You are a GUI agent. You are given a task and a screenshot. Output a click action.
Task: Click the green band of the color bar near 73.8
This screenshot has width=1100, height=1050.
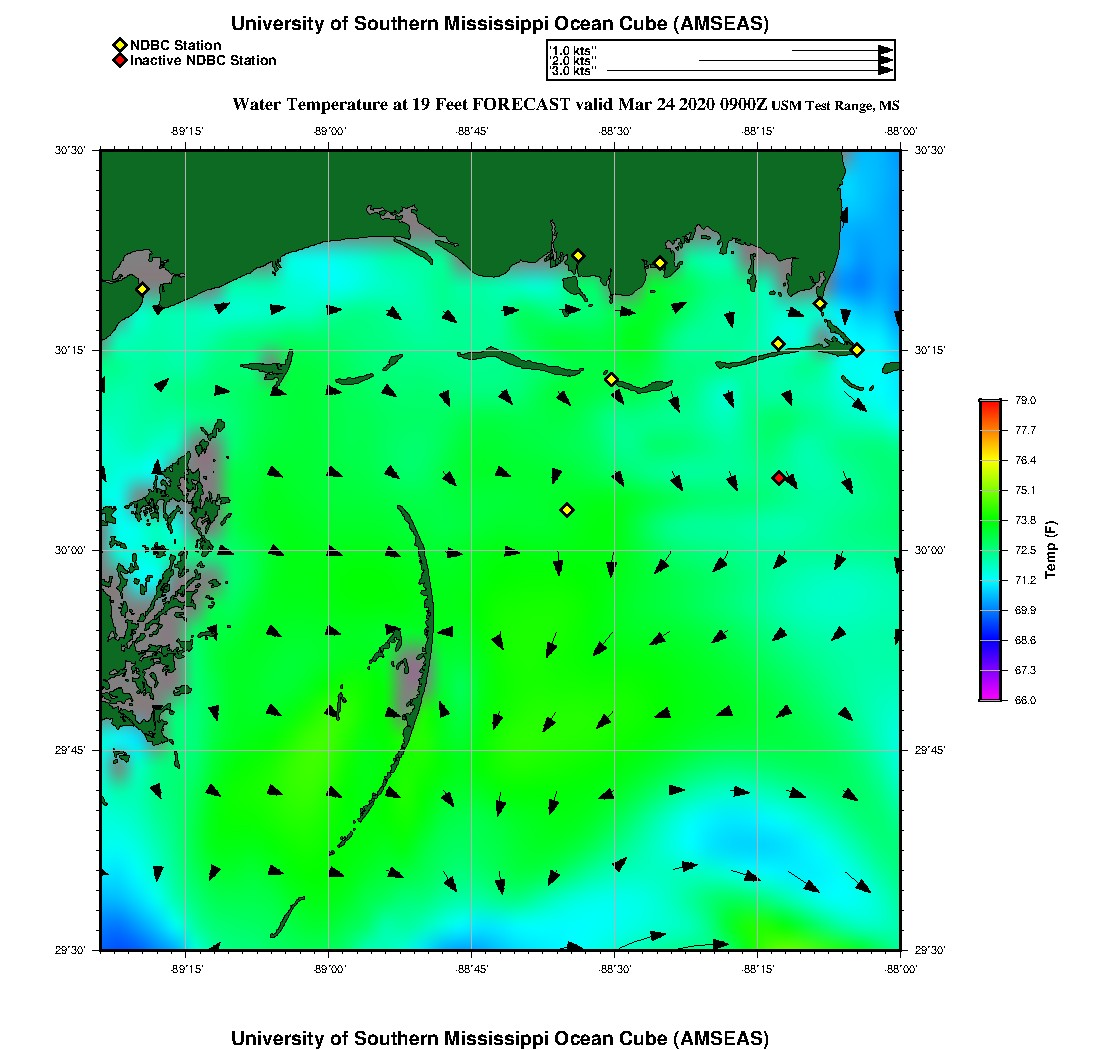(990, 520)
